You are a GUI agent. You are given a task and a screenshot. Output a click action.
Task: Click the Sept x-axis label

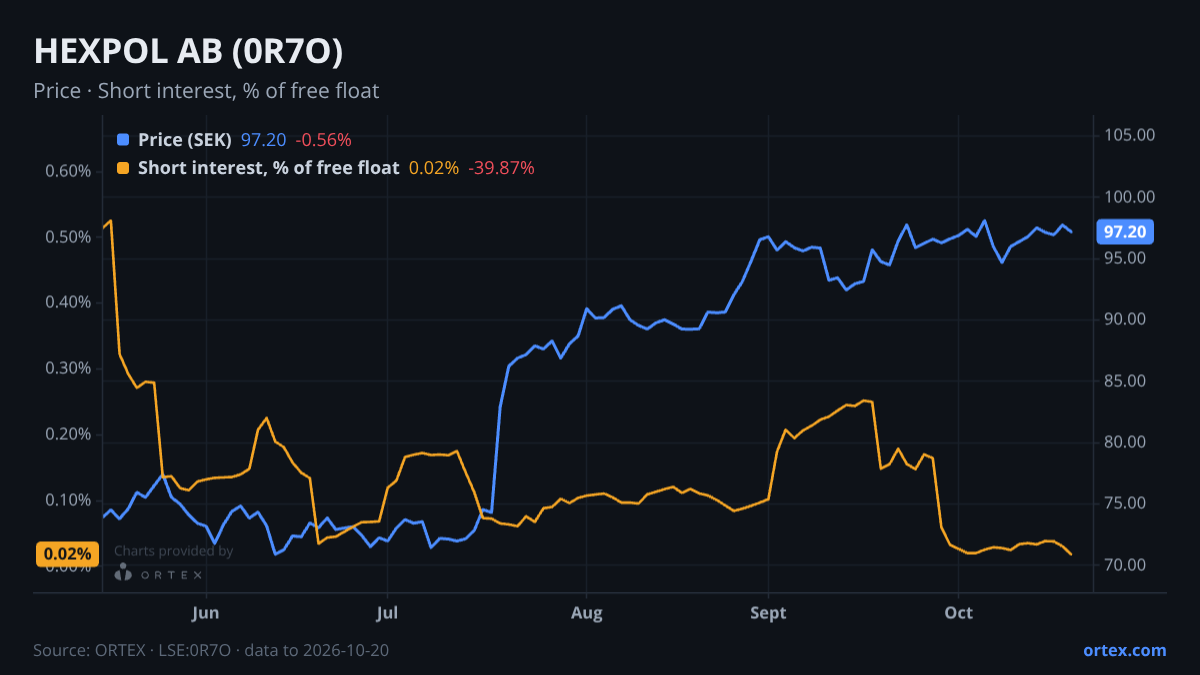coord(768,612)
